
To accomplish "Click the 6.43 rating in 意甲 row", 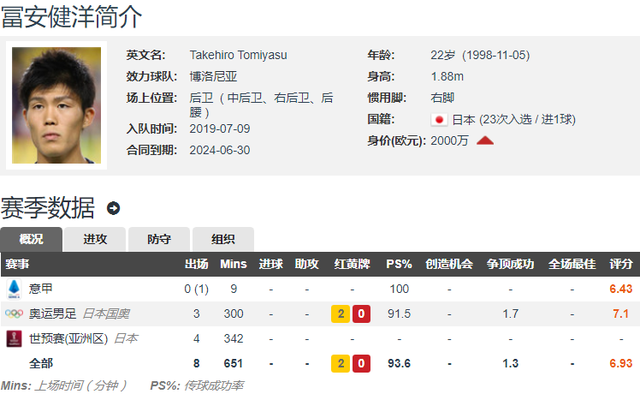I will [621, 289].
